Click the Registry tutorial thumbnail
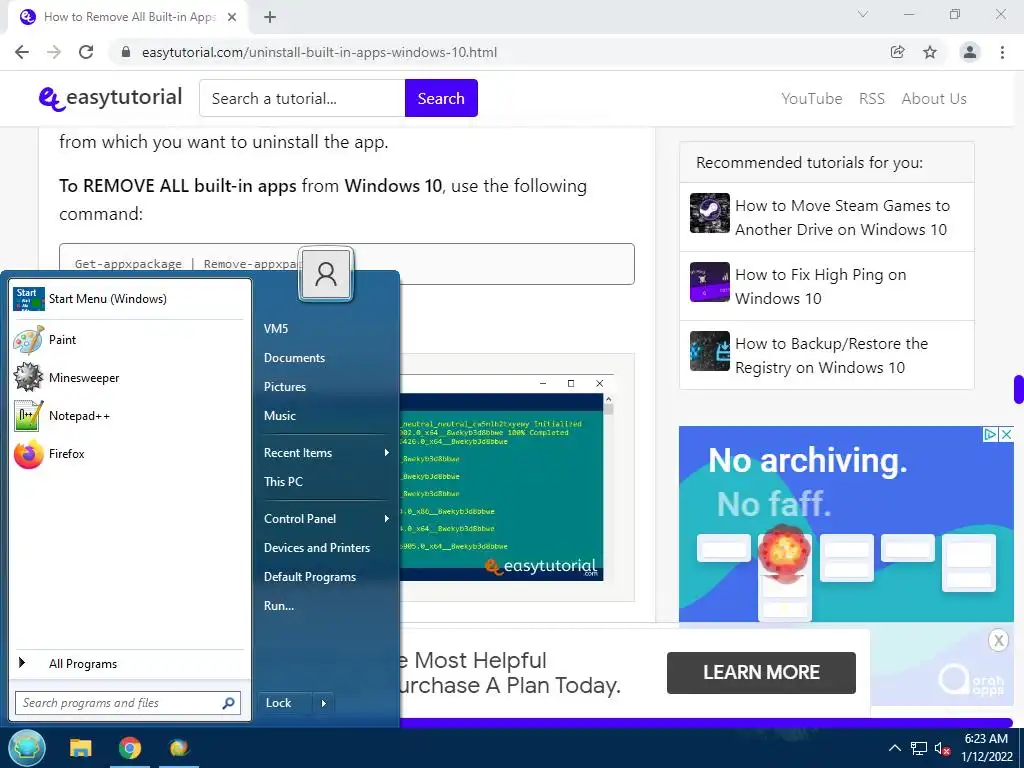The image size is (1024, 768). point(709,351)
